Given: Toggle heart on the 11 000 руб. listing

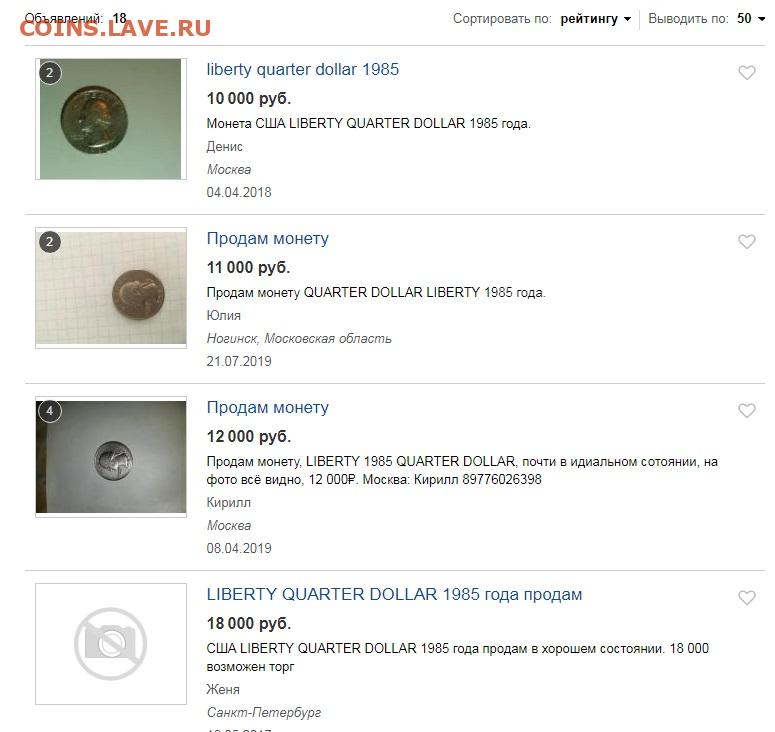Looking at the screenshot, I should 747,242.
